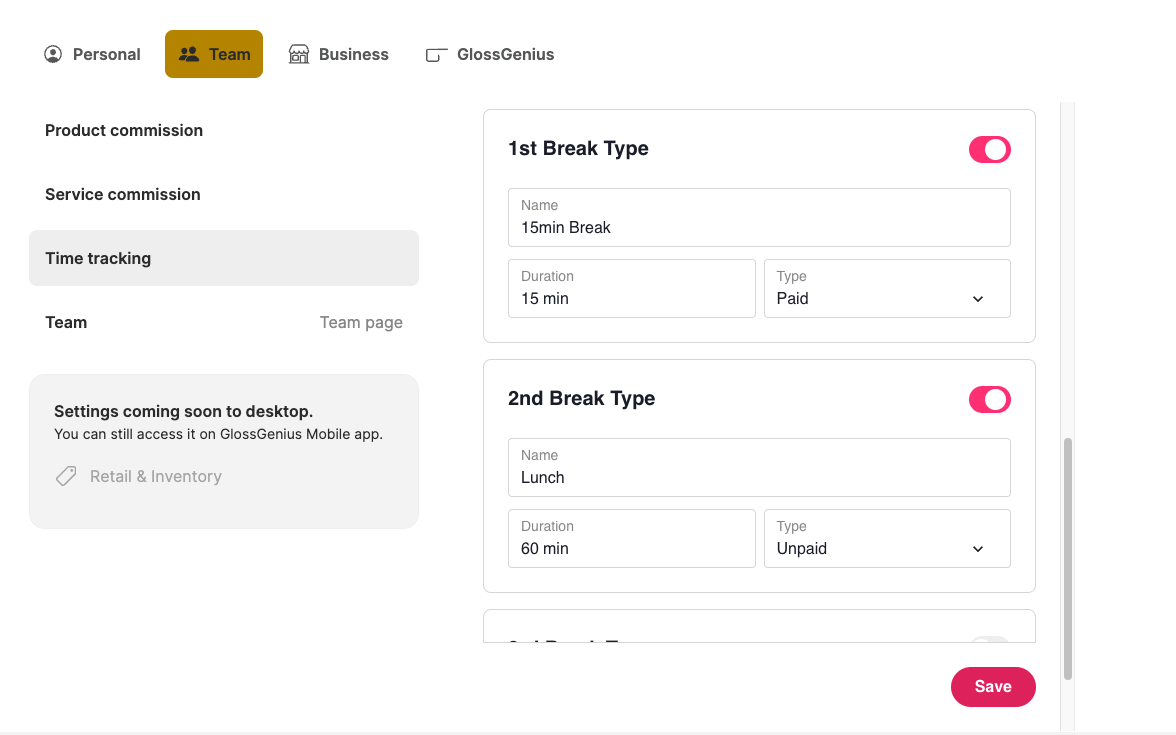1176x735 pixels.
Task: Click the GlossGenius logo icon
Action: coord(436,55)
